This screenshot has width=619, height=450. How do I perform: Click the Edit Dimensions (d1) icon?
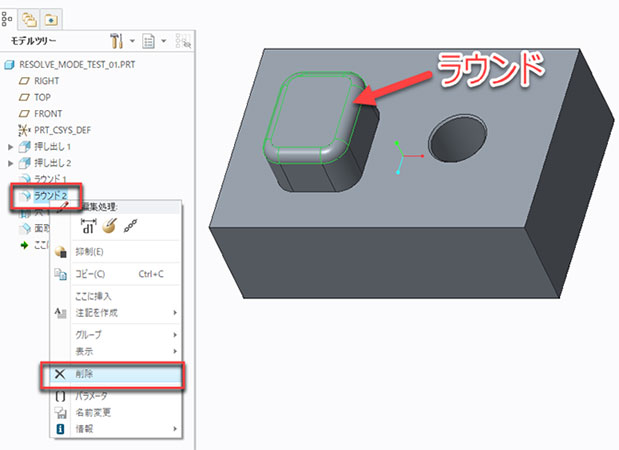87,227
